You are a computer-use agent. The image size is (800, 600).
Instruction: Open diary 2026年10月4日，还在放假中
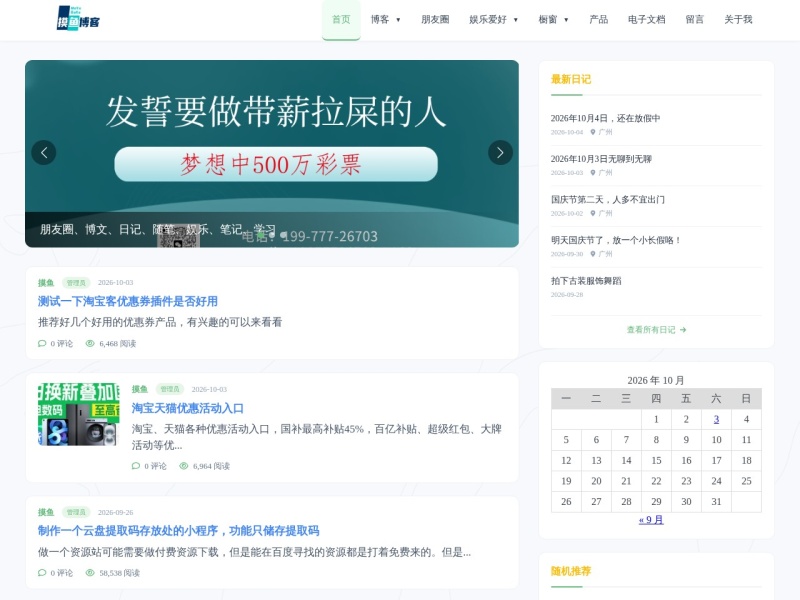[x=605, y=118]
